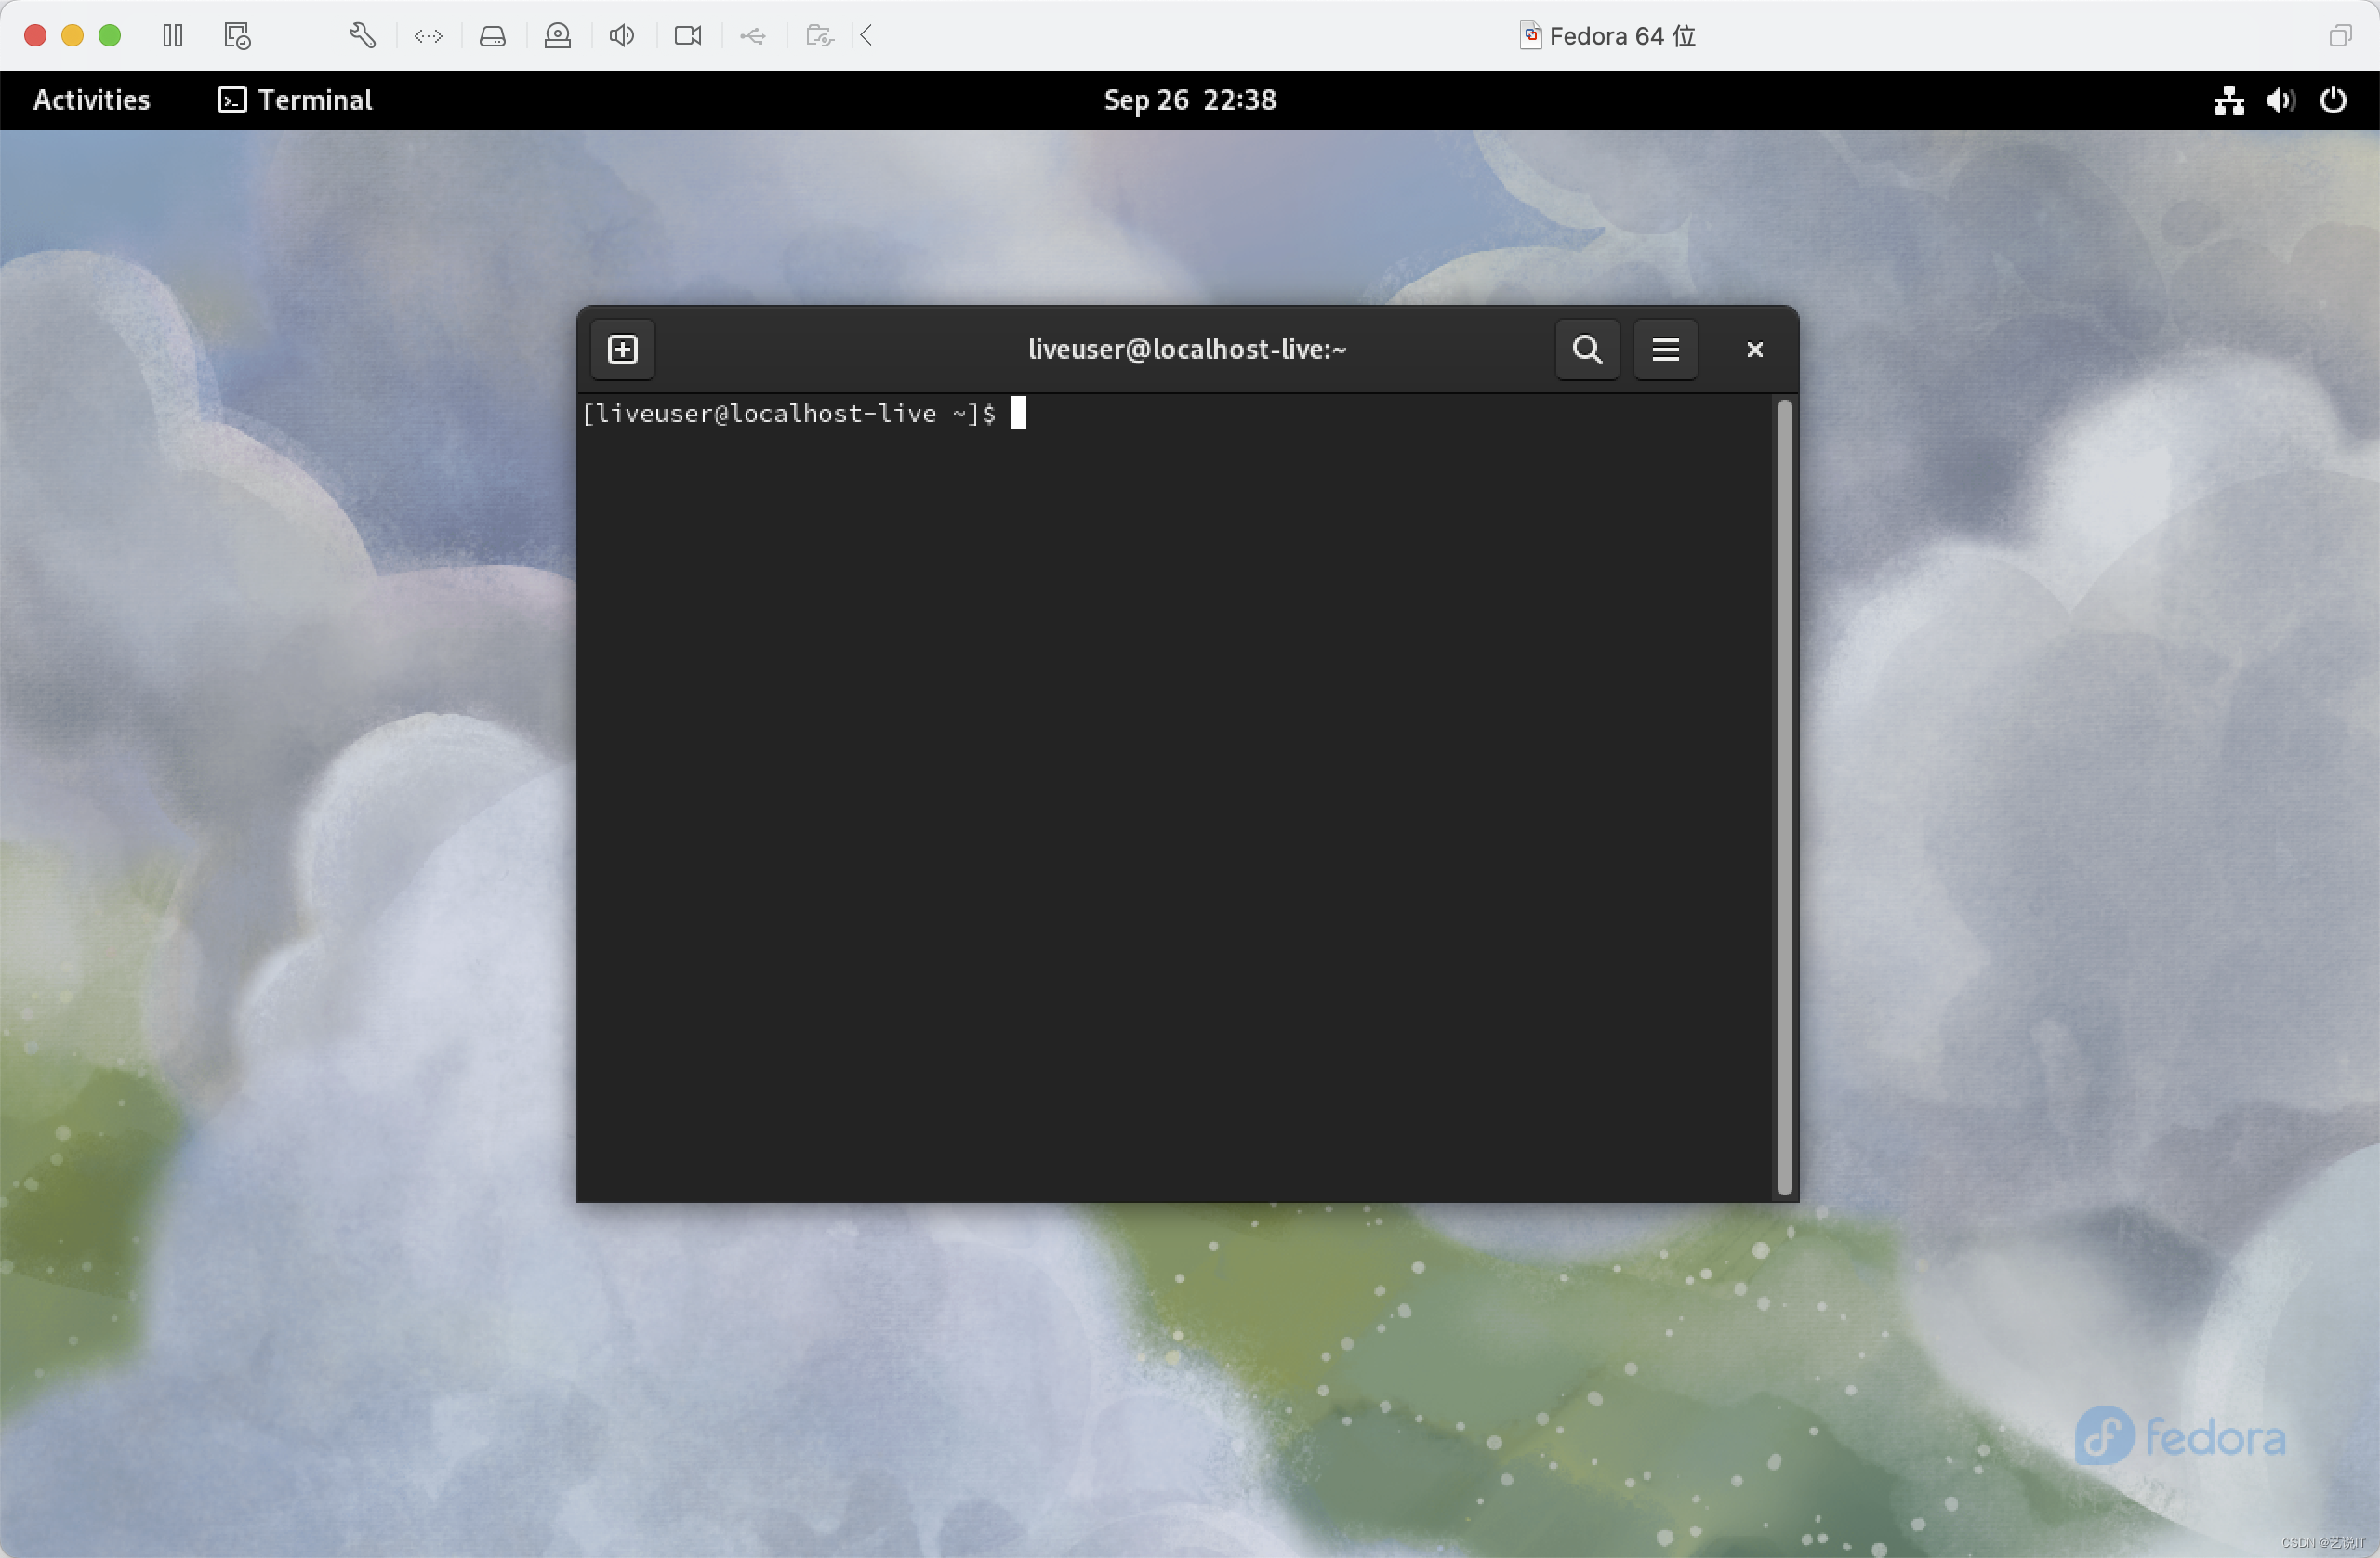Open the GNOME Activities overview
Viewport: 2380px width, 1558px height.
point(91,100)
